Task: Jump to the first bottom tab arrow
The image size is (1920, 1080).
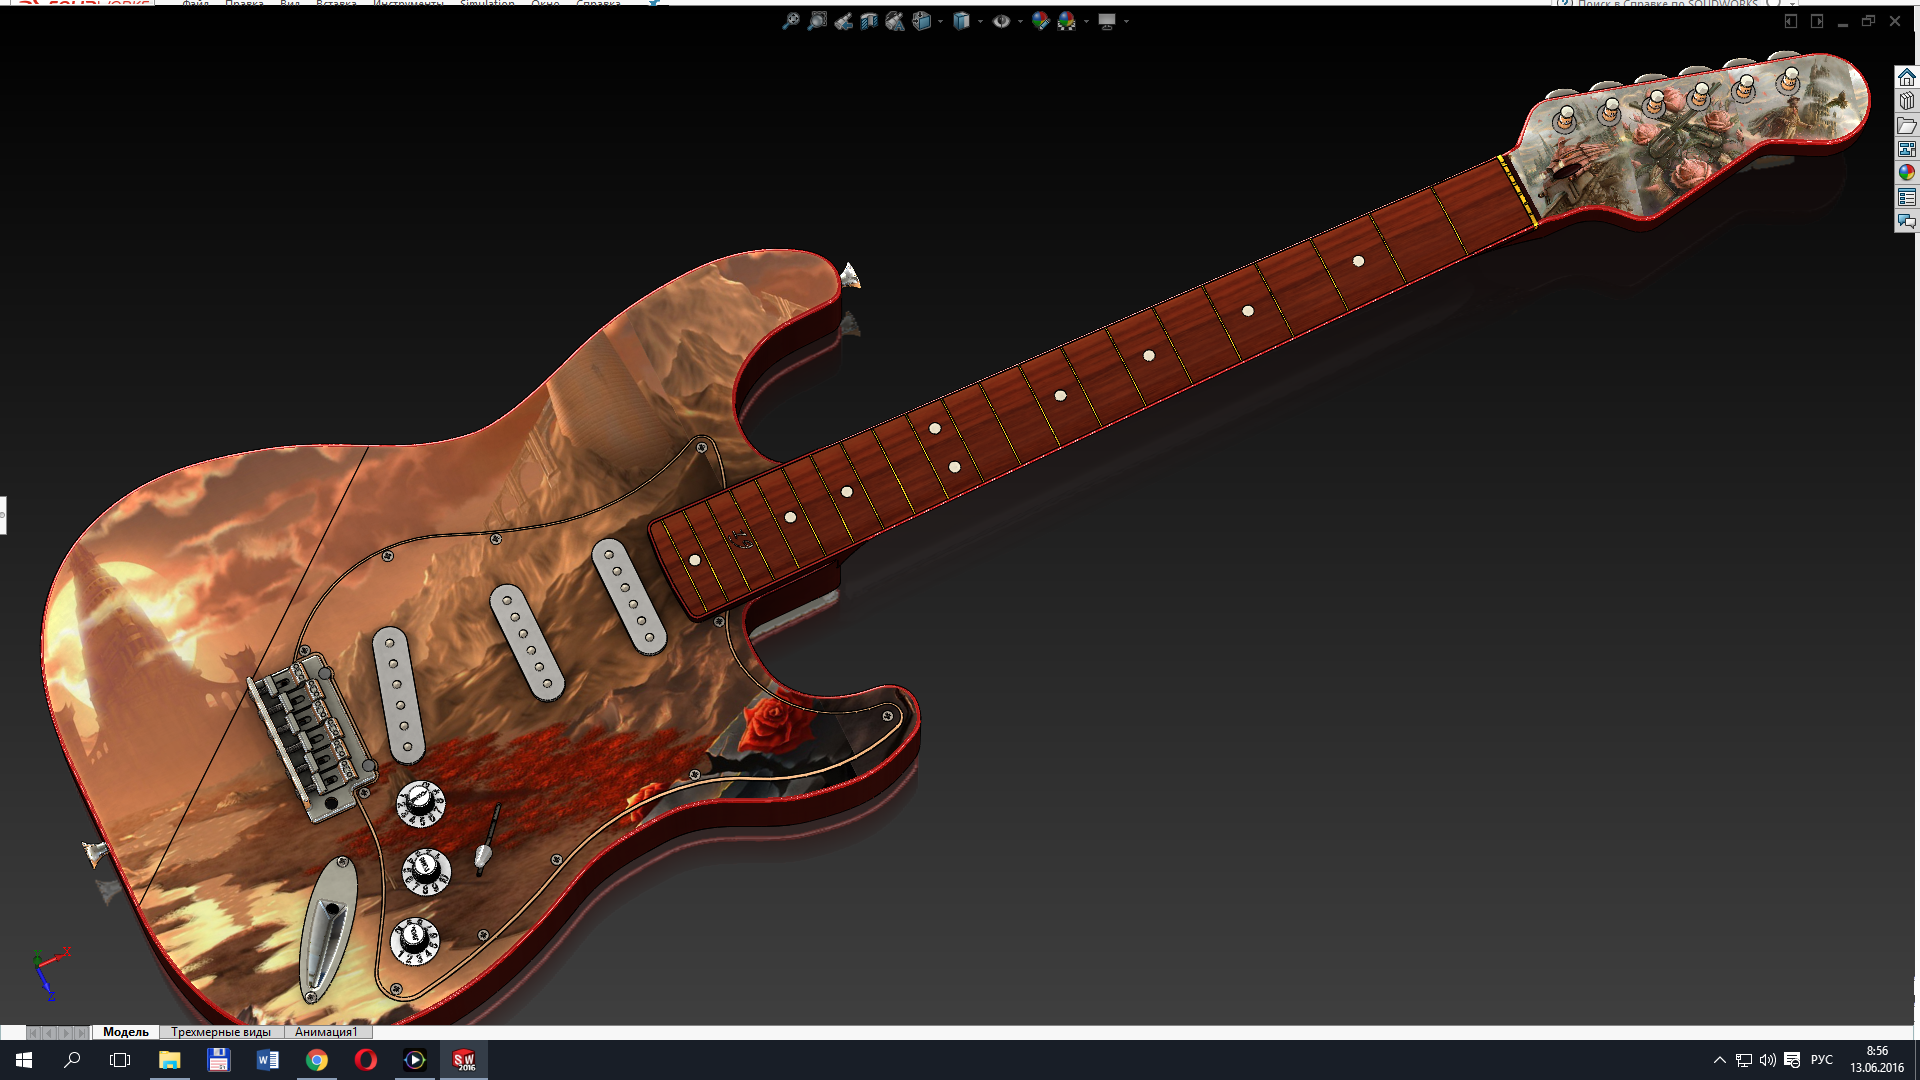Action: pos(34,1032)
